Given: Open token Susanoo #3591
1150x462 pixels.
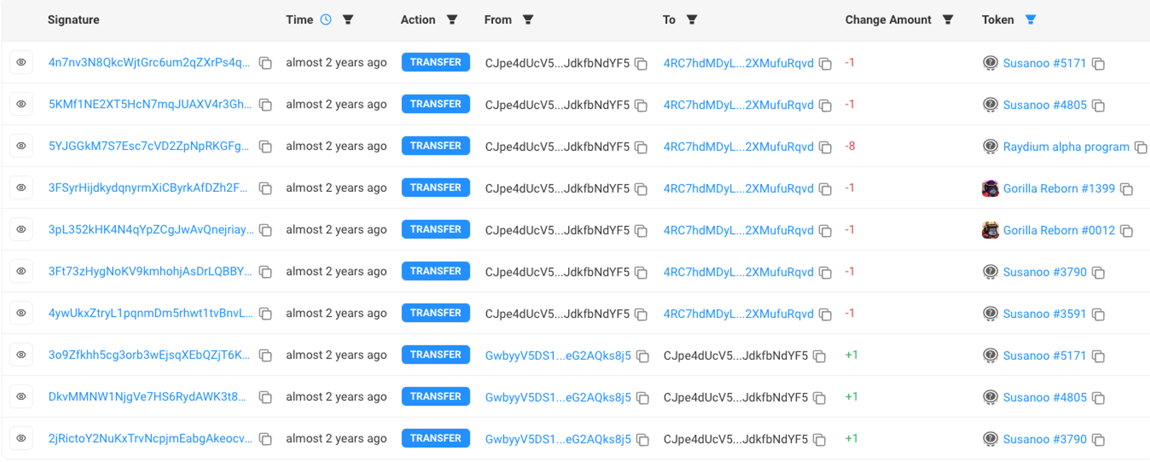Looking at the screenshot, I should tap(1044, 314).
